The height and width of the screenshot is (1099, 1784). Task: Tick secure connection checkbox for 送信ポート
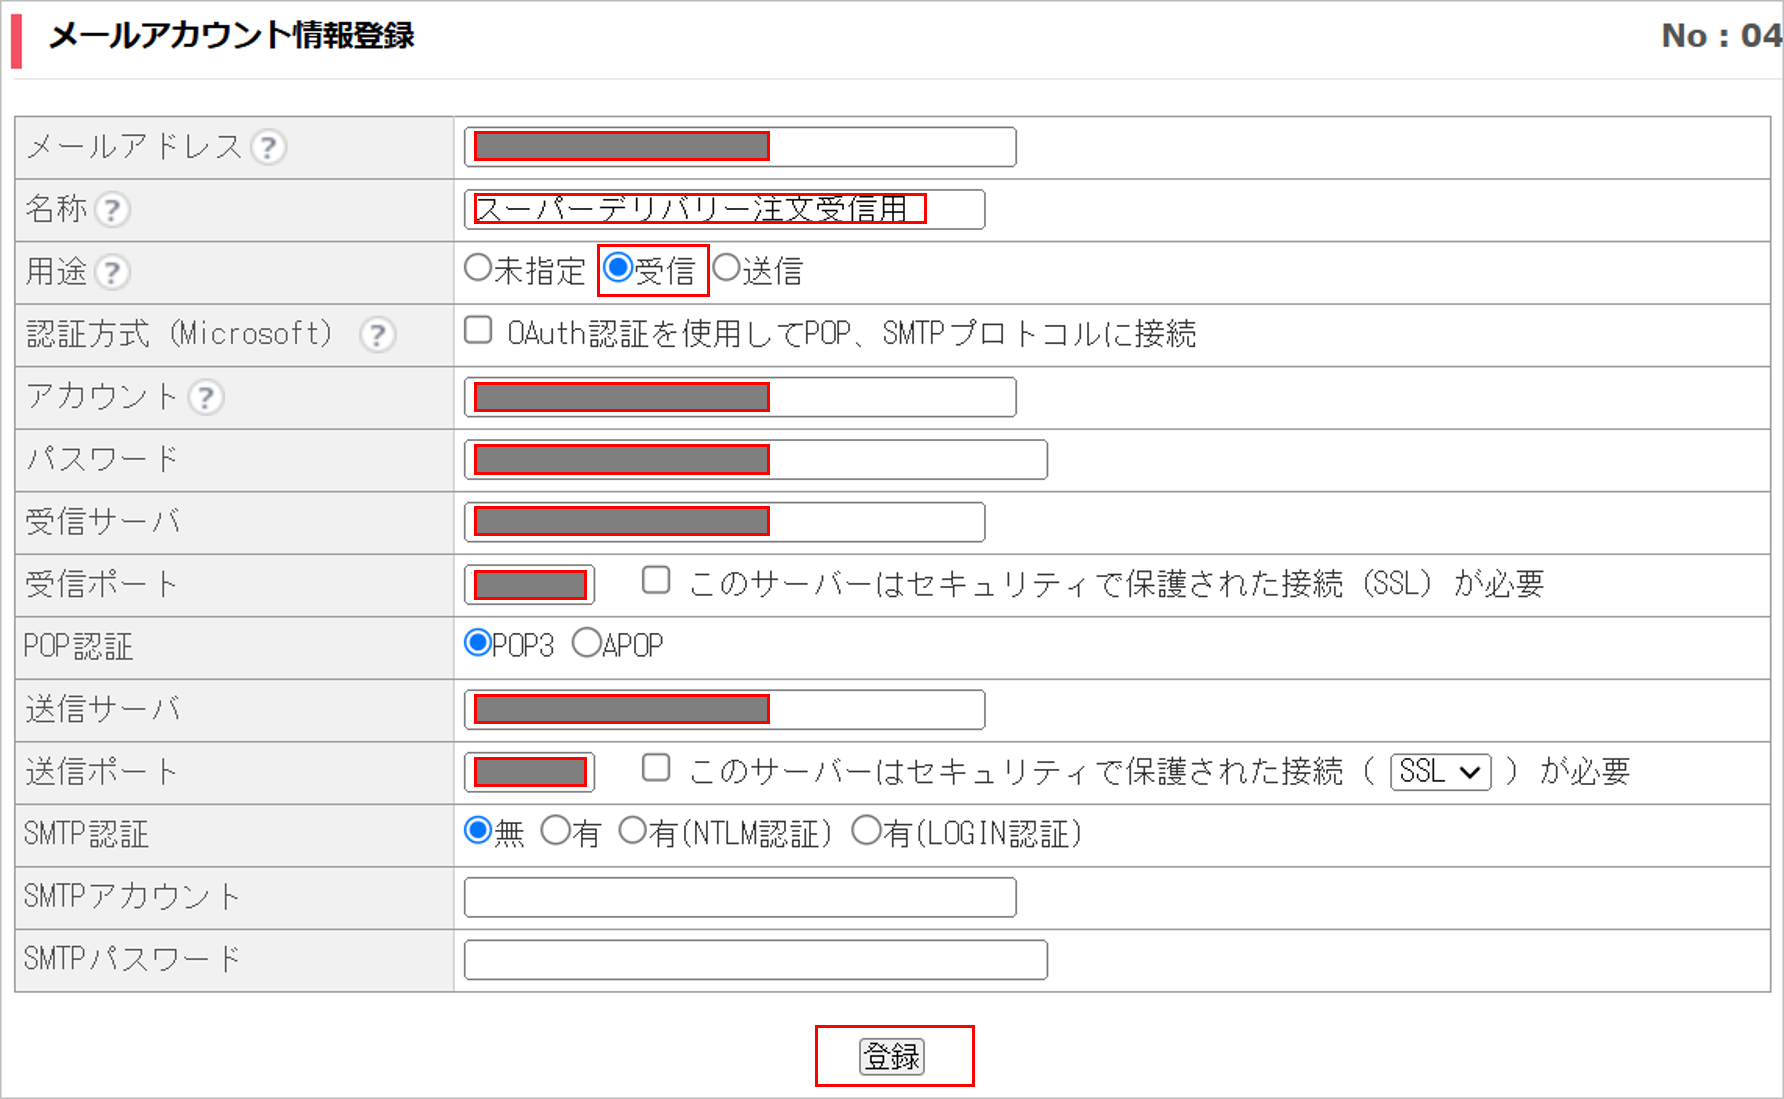click(656, 768)
